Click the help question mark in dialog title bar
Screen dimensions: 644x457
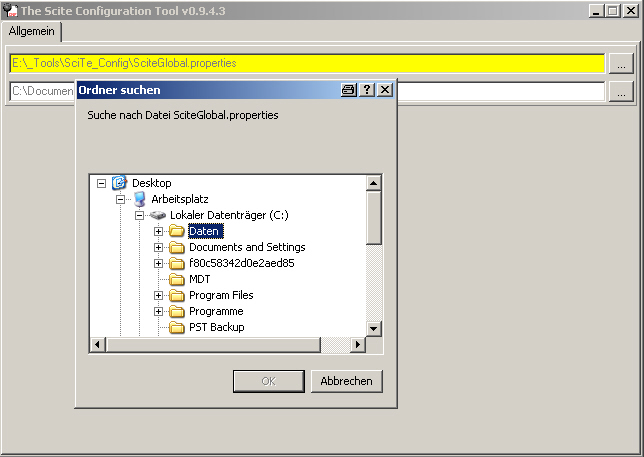(367, 90)
